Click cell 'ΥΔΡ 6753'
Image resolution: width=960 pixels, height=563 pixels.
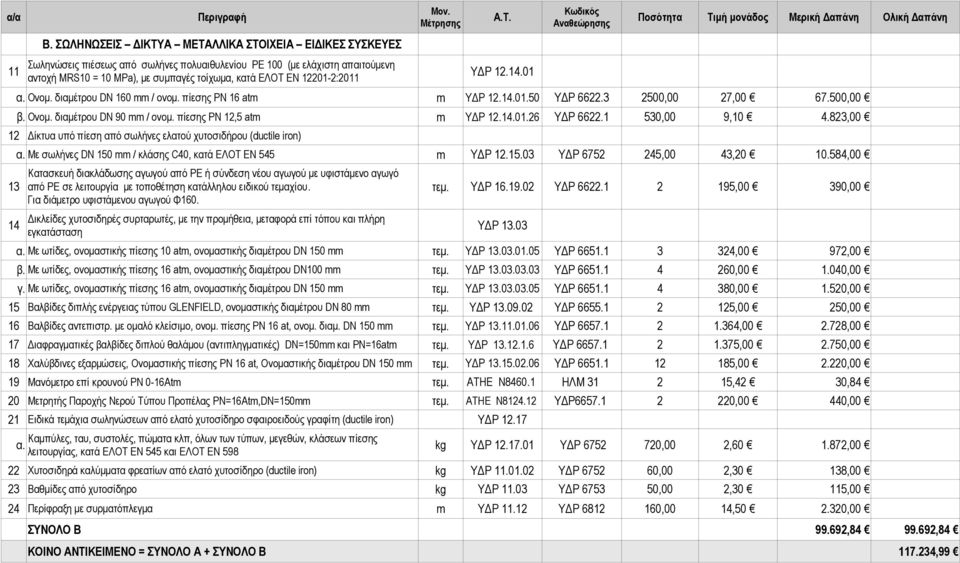[x=581, y=489]
